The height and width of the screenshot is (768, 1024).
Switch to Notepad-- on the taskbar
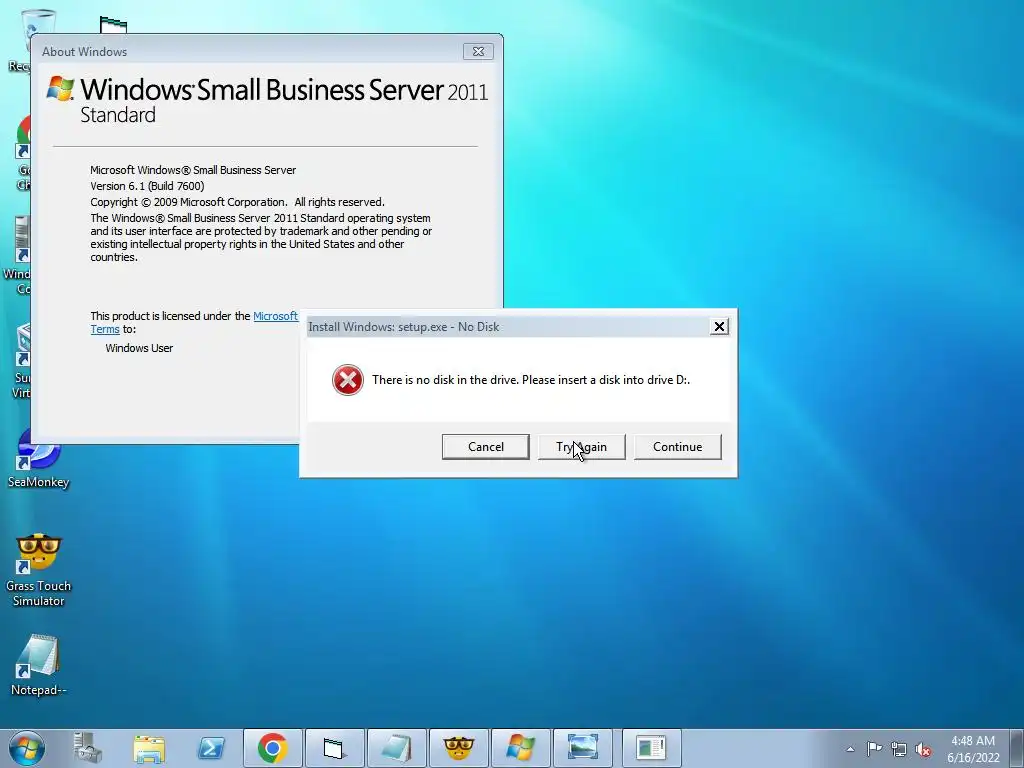pyautogui.click(x=396, y=748)
